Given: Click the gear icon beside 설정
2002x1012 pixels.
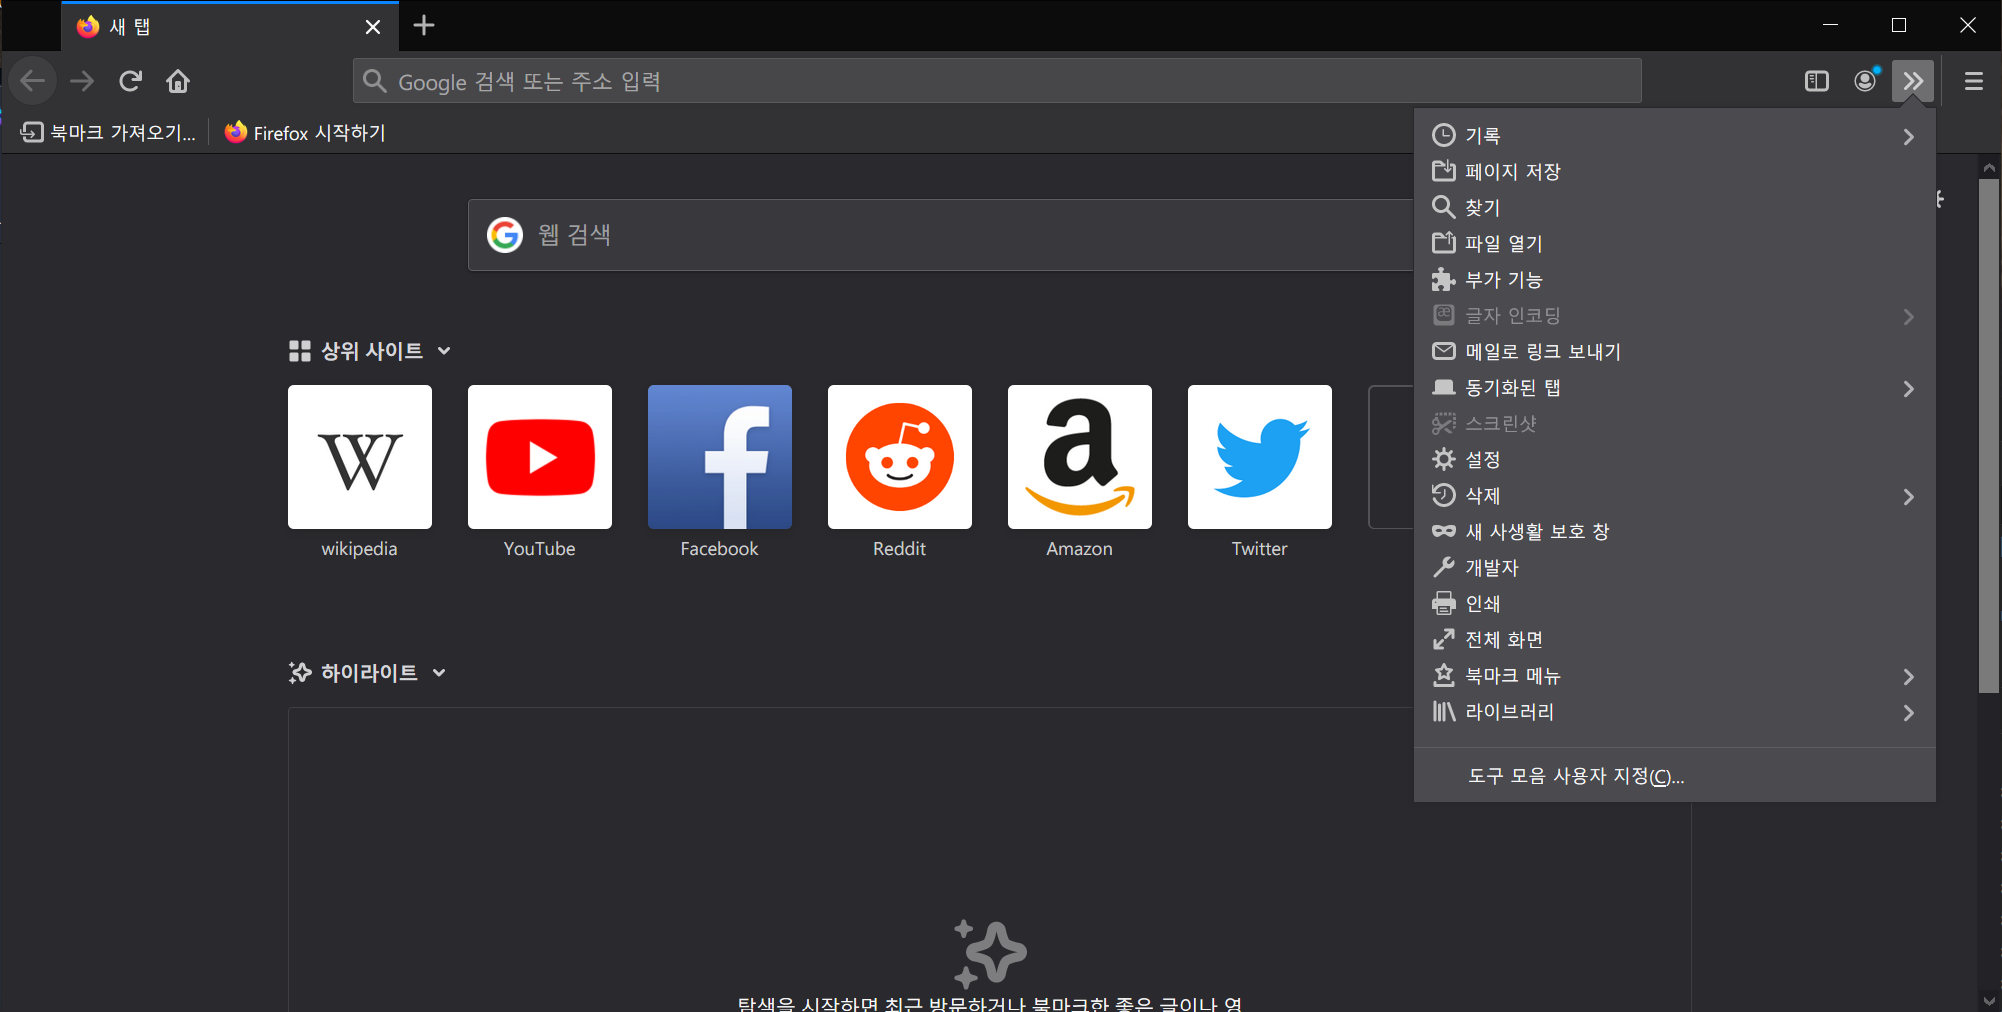Looking at the screenshot, I should (1443, 459).
